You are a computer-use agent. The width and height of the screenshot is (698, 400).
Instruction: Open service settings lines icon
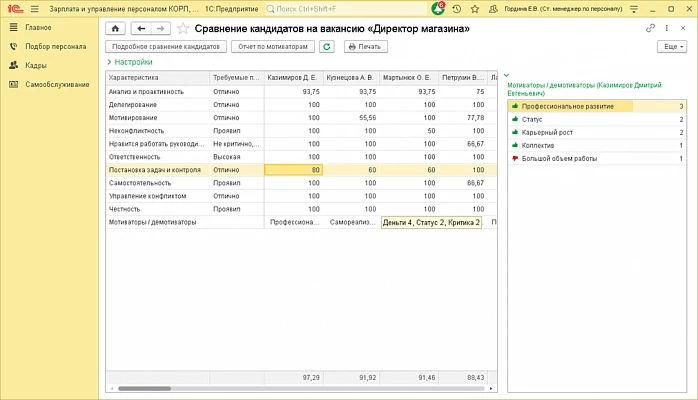[x=634, y=9]
